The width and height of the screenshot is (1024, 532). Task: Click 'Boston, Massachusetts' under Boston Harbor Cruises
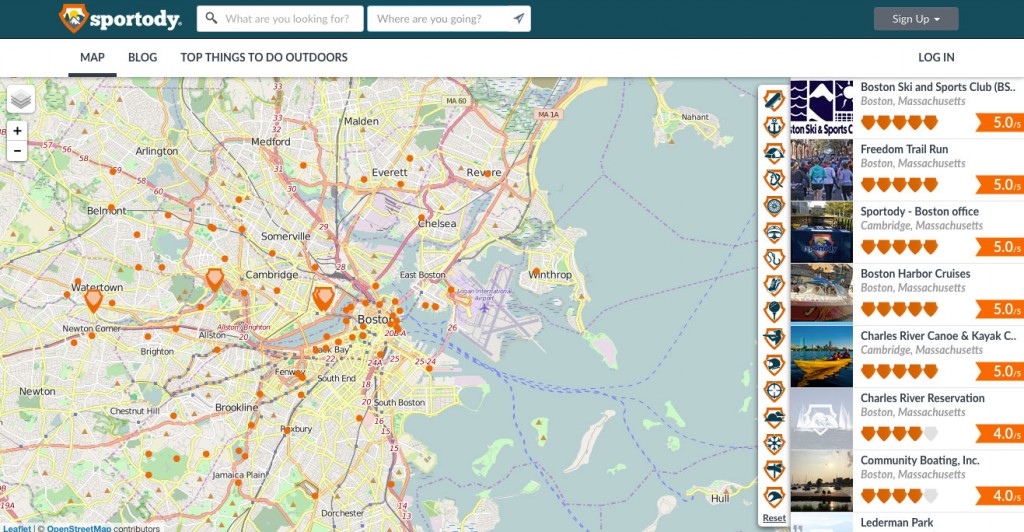[x=912, y=288]
